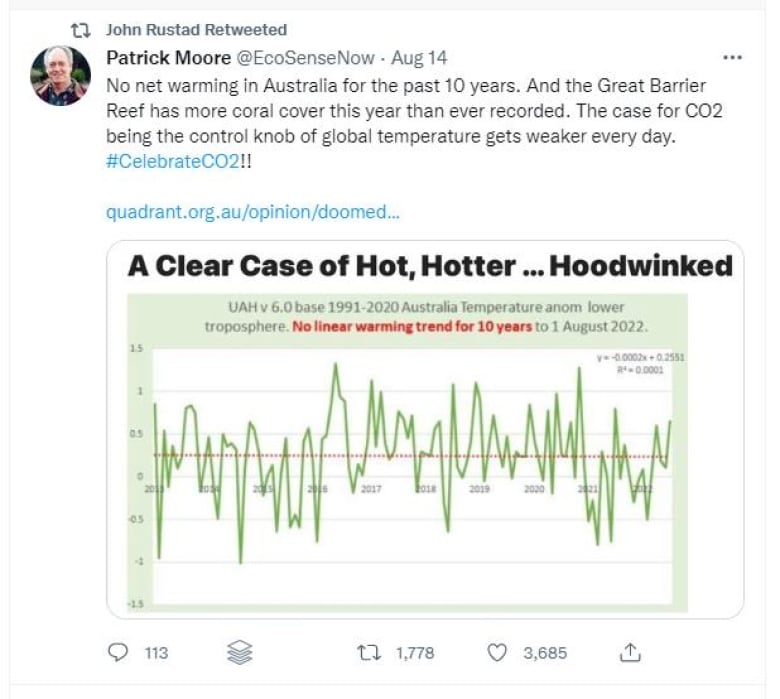
Task: Follow the #CelebrateCO2 hashtag
Action: coord(173,161)
